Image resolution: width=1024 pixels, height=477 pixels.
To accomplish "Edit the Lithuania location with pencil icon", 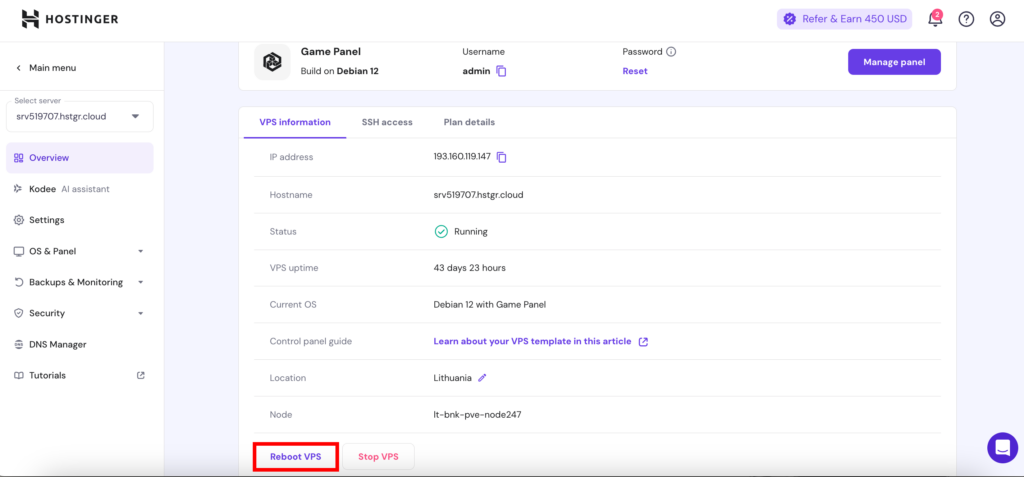I will tap(483, 378).
